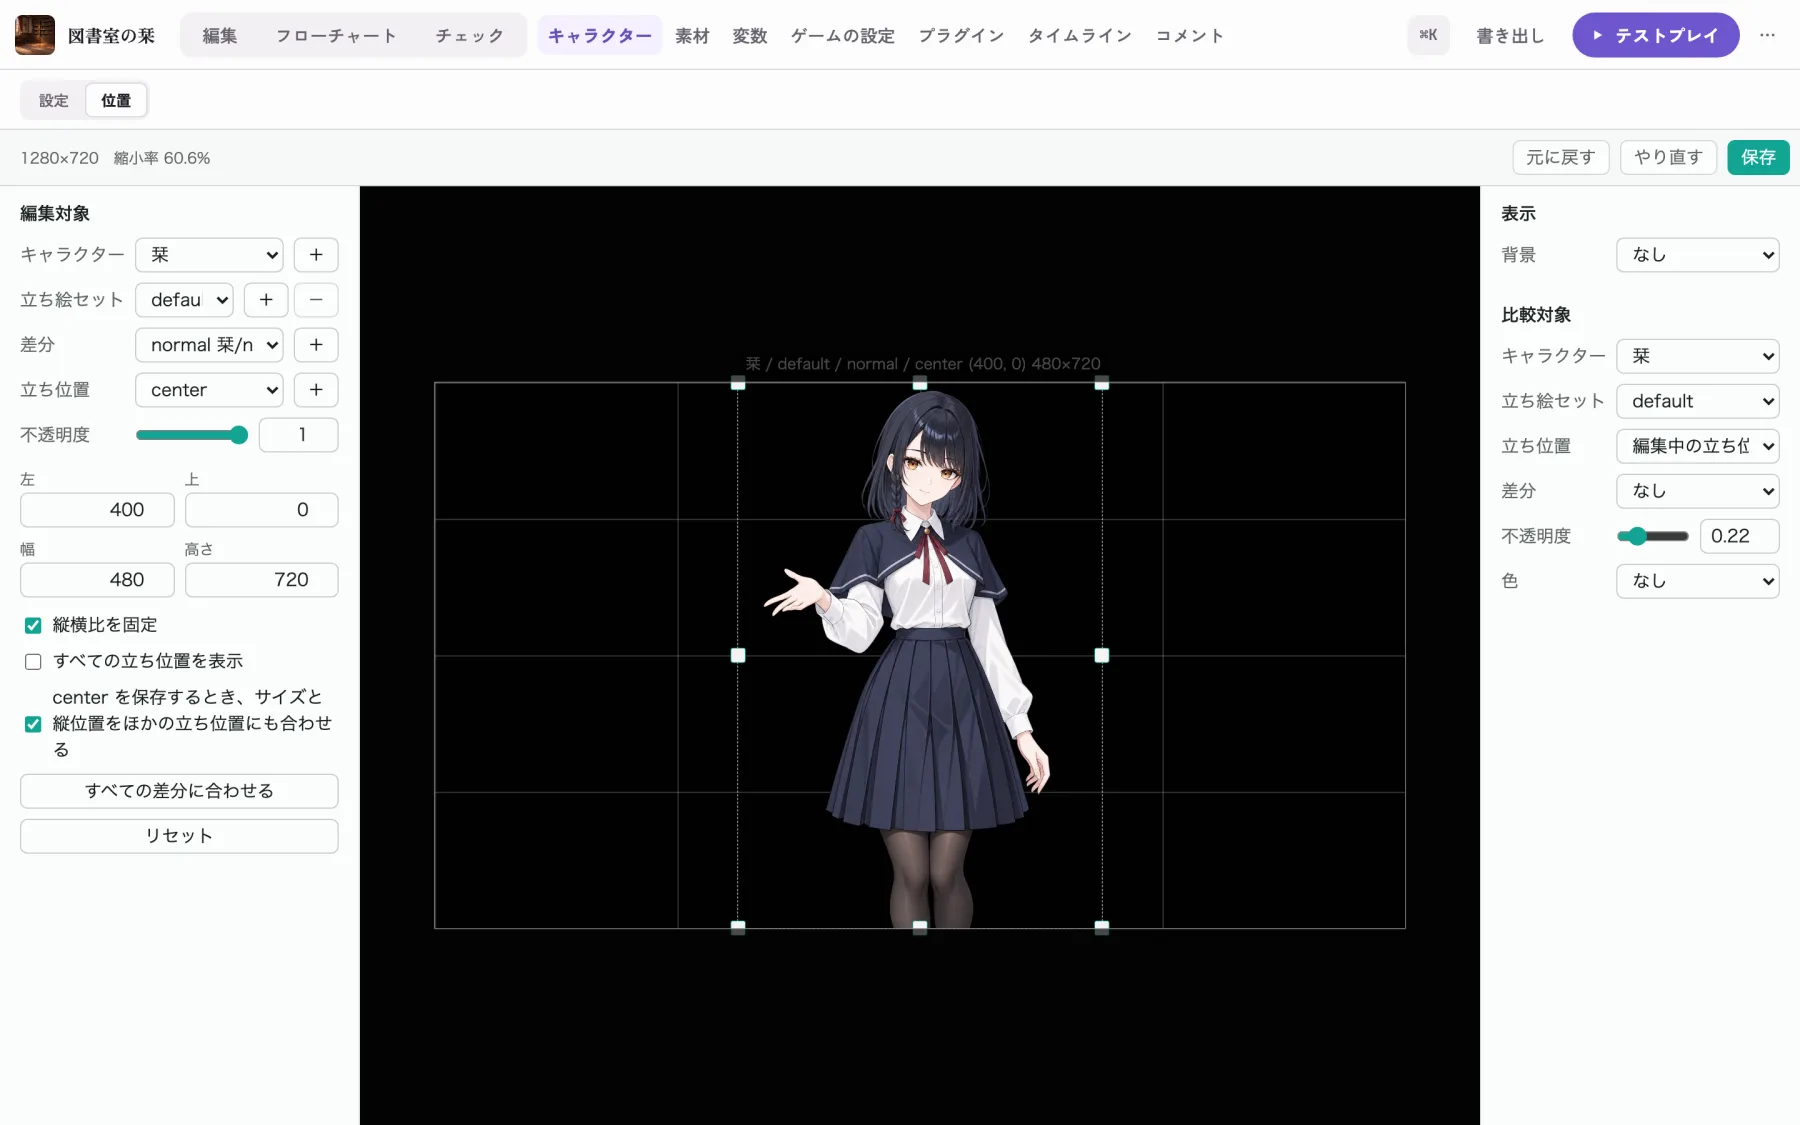
Task: Click the 左 input field showing 400
Action: click(97, 510)
